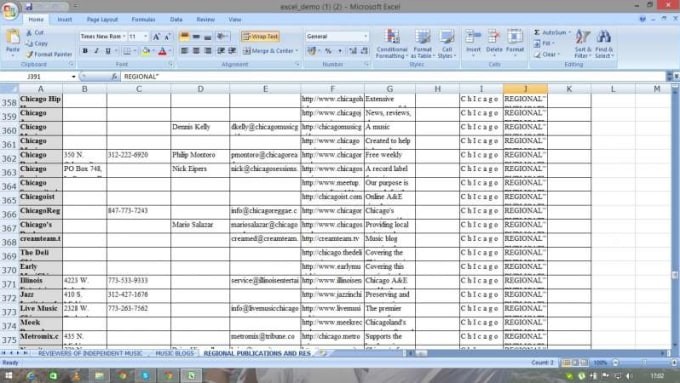Toggle the Wrap Text button

coord(260,36)
